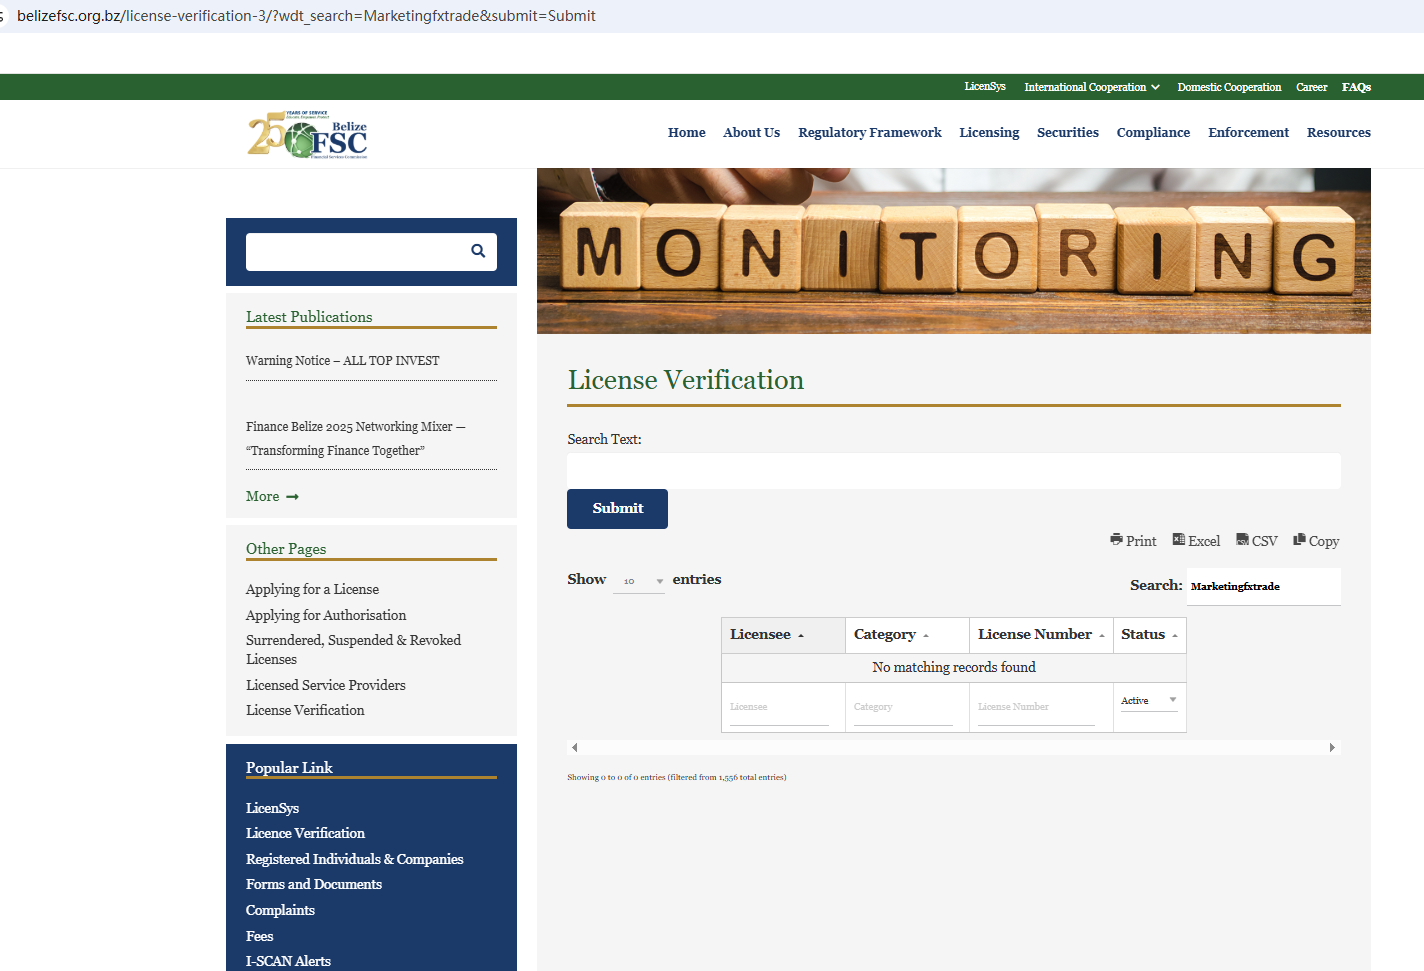Viewport: 1424px width, 971px height.
Task: Open Warning Notice – ALL TOP INVEST link
Action: click(x=342, y=361)
